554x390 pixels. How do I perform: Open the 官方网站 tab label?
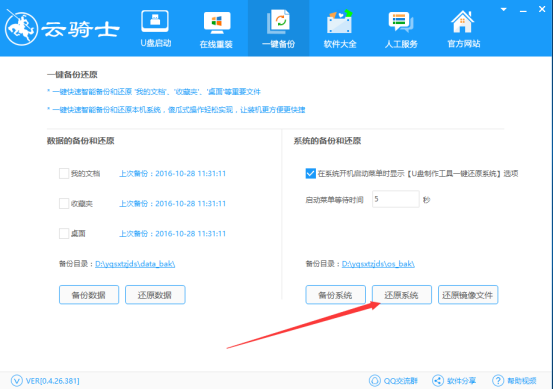[464, 44]
